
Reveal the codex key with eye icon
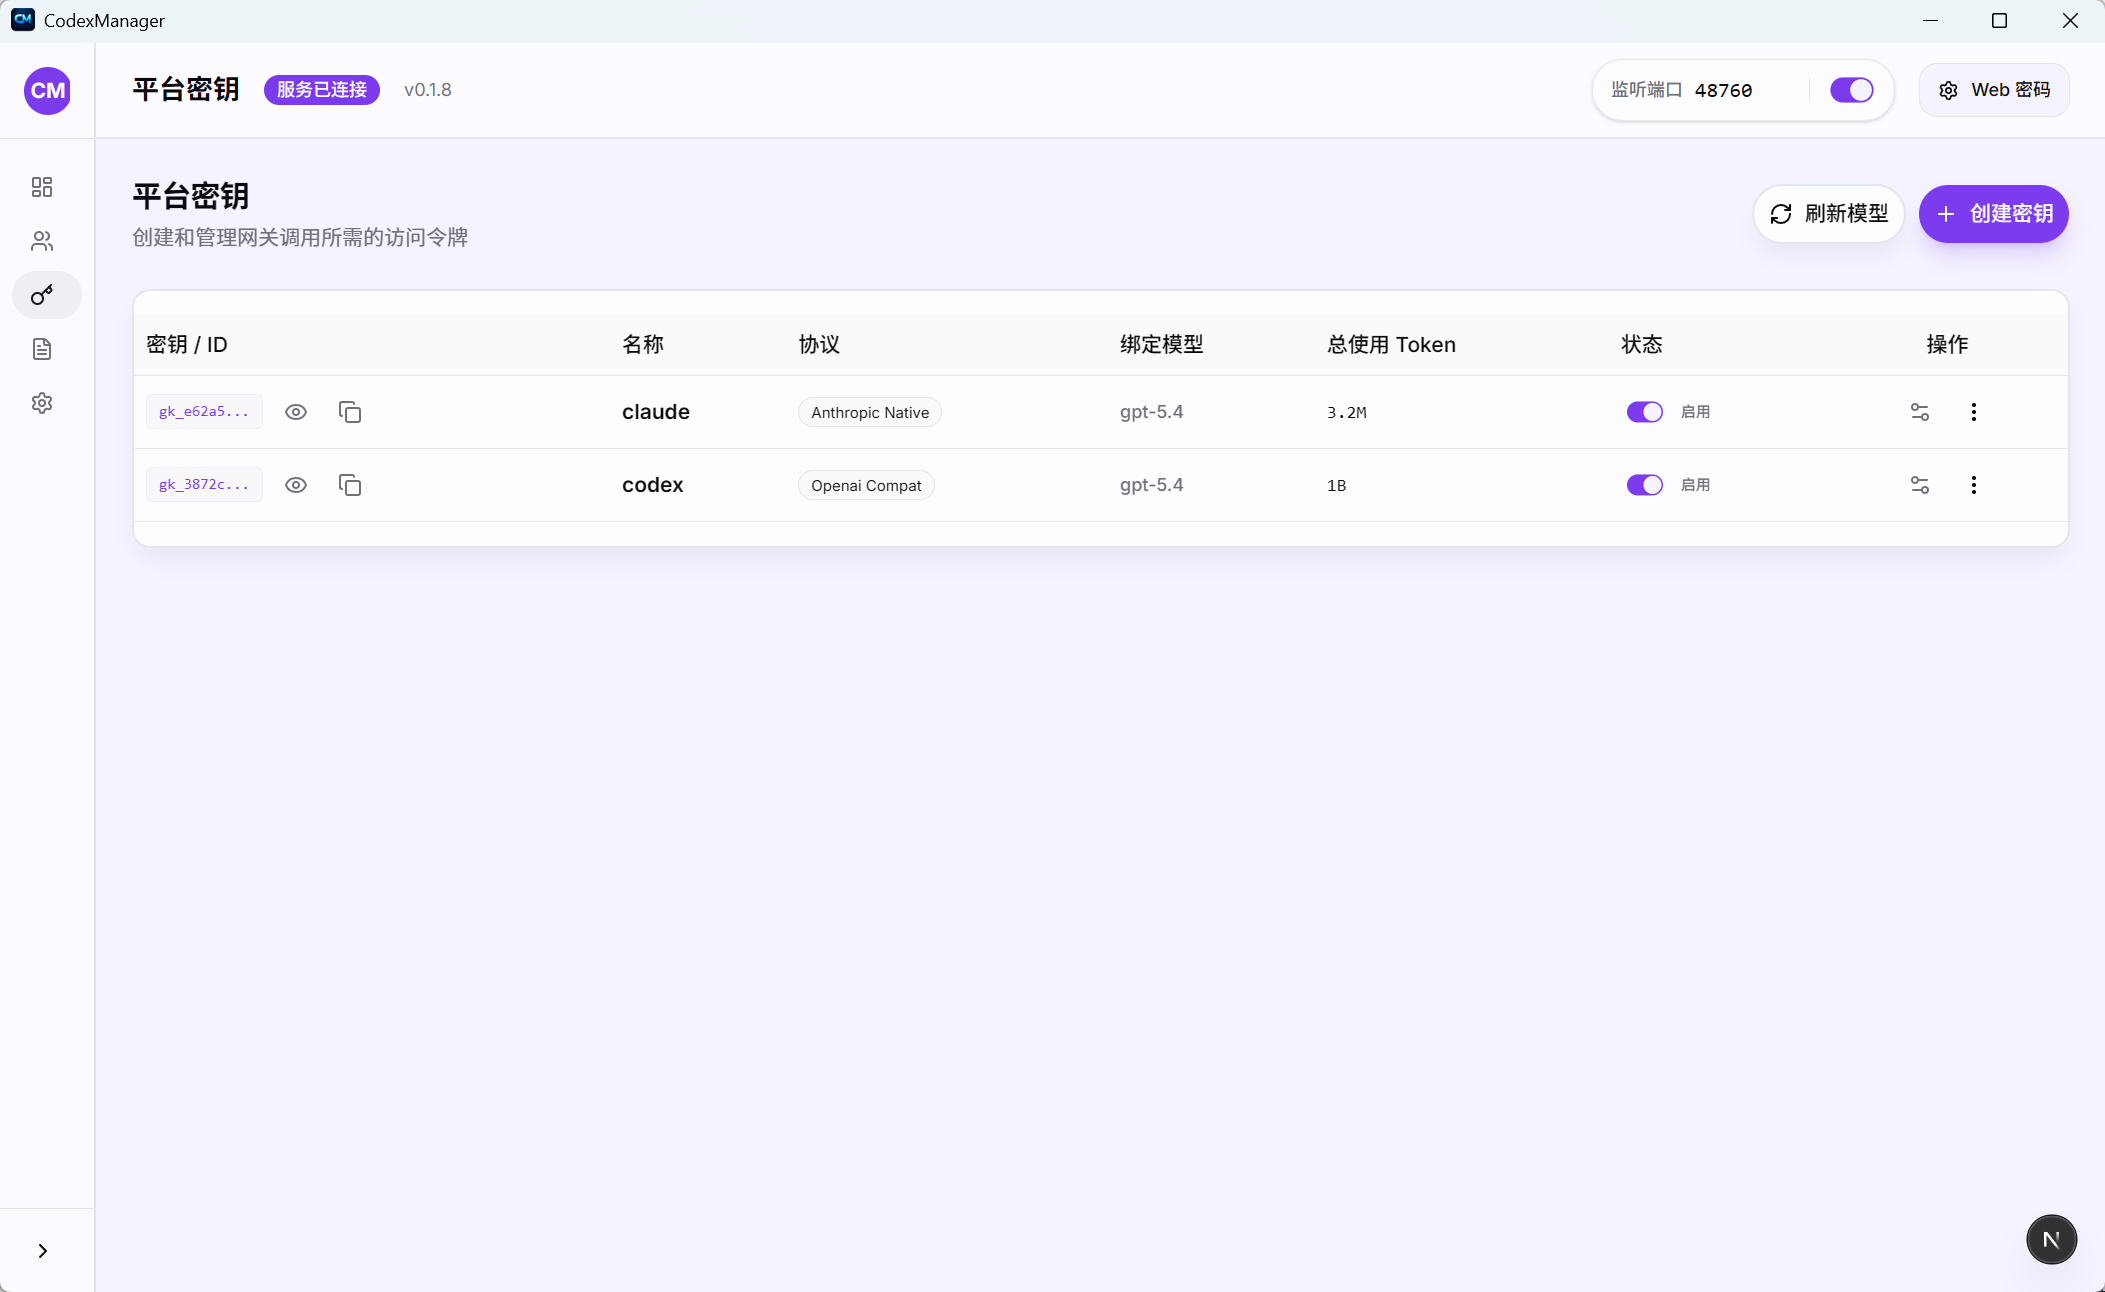click(296, 485)
